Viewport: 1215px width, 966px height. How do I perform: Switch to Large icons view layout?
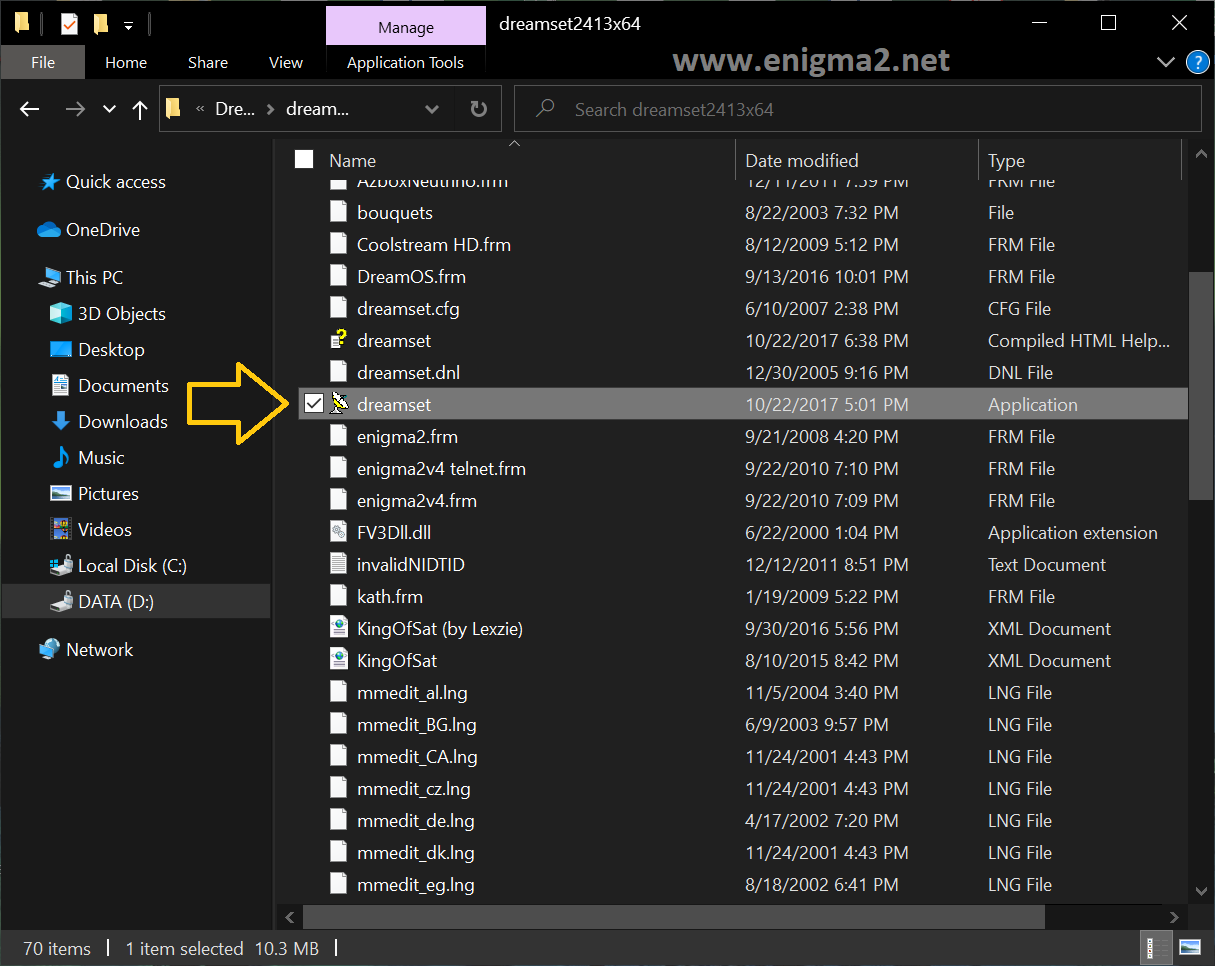click(x=1189, y=947)
